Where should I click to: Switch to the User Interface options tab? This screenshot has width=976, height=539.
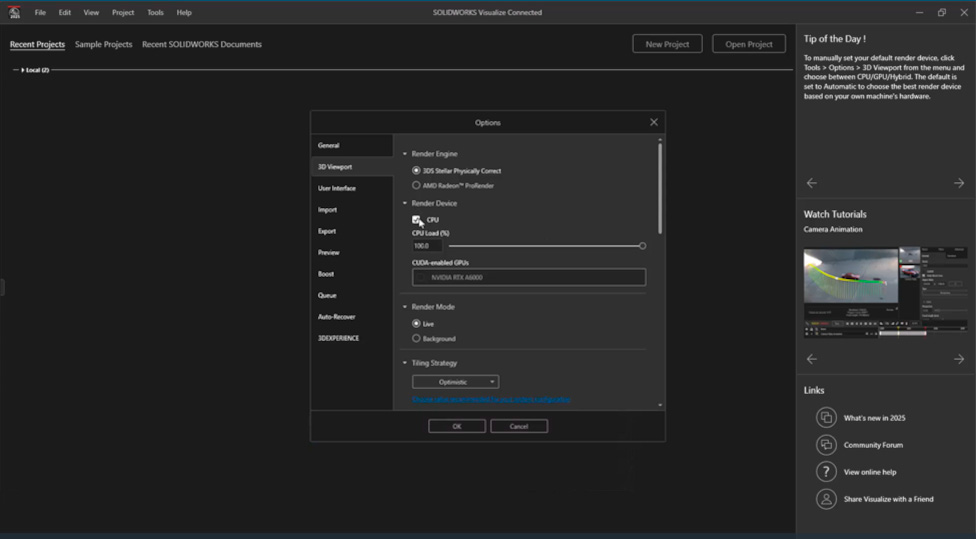point(337,188)
